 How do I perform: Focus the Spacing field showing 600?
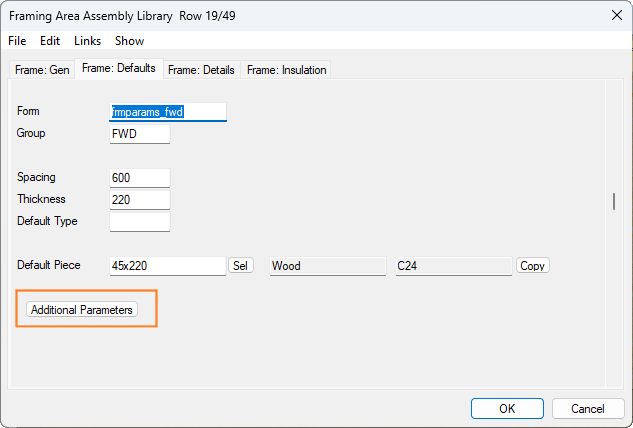[x=140, y=178]
